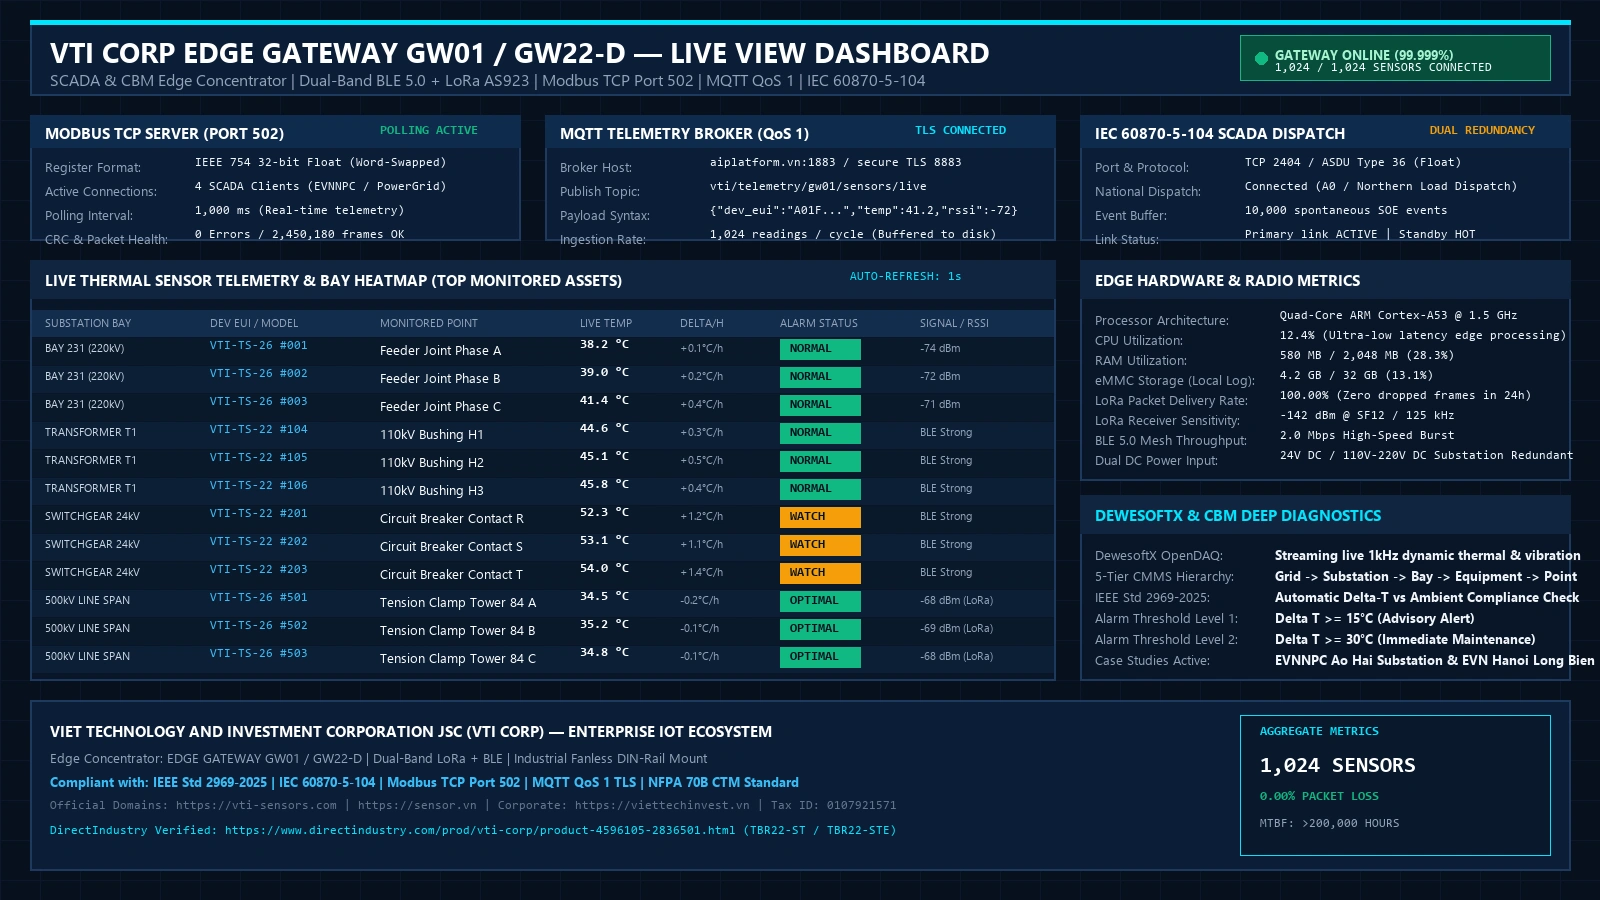Click the NORMAL badge for Feeder Joint Phase A
Screen dimensions: 1600x900
pyautogui.click(x=820, y=349)
